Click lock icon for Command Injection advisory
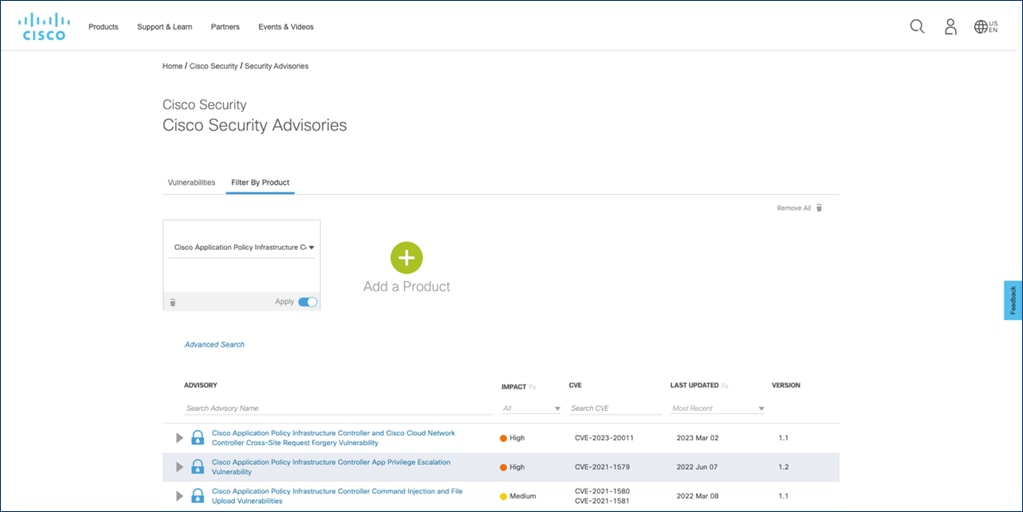Viewport: 1023px width, 512px height. [198, 496]
